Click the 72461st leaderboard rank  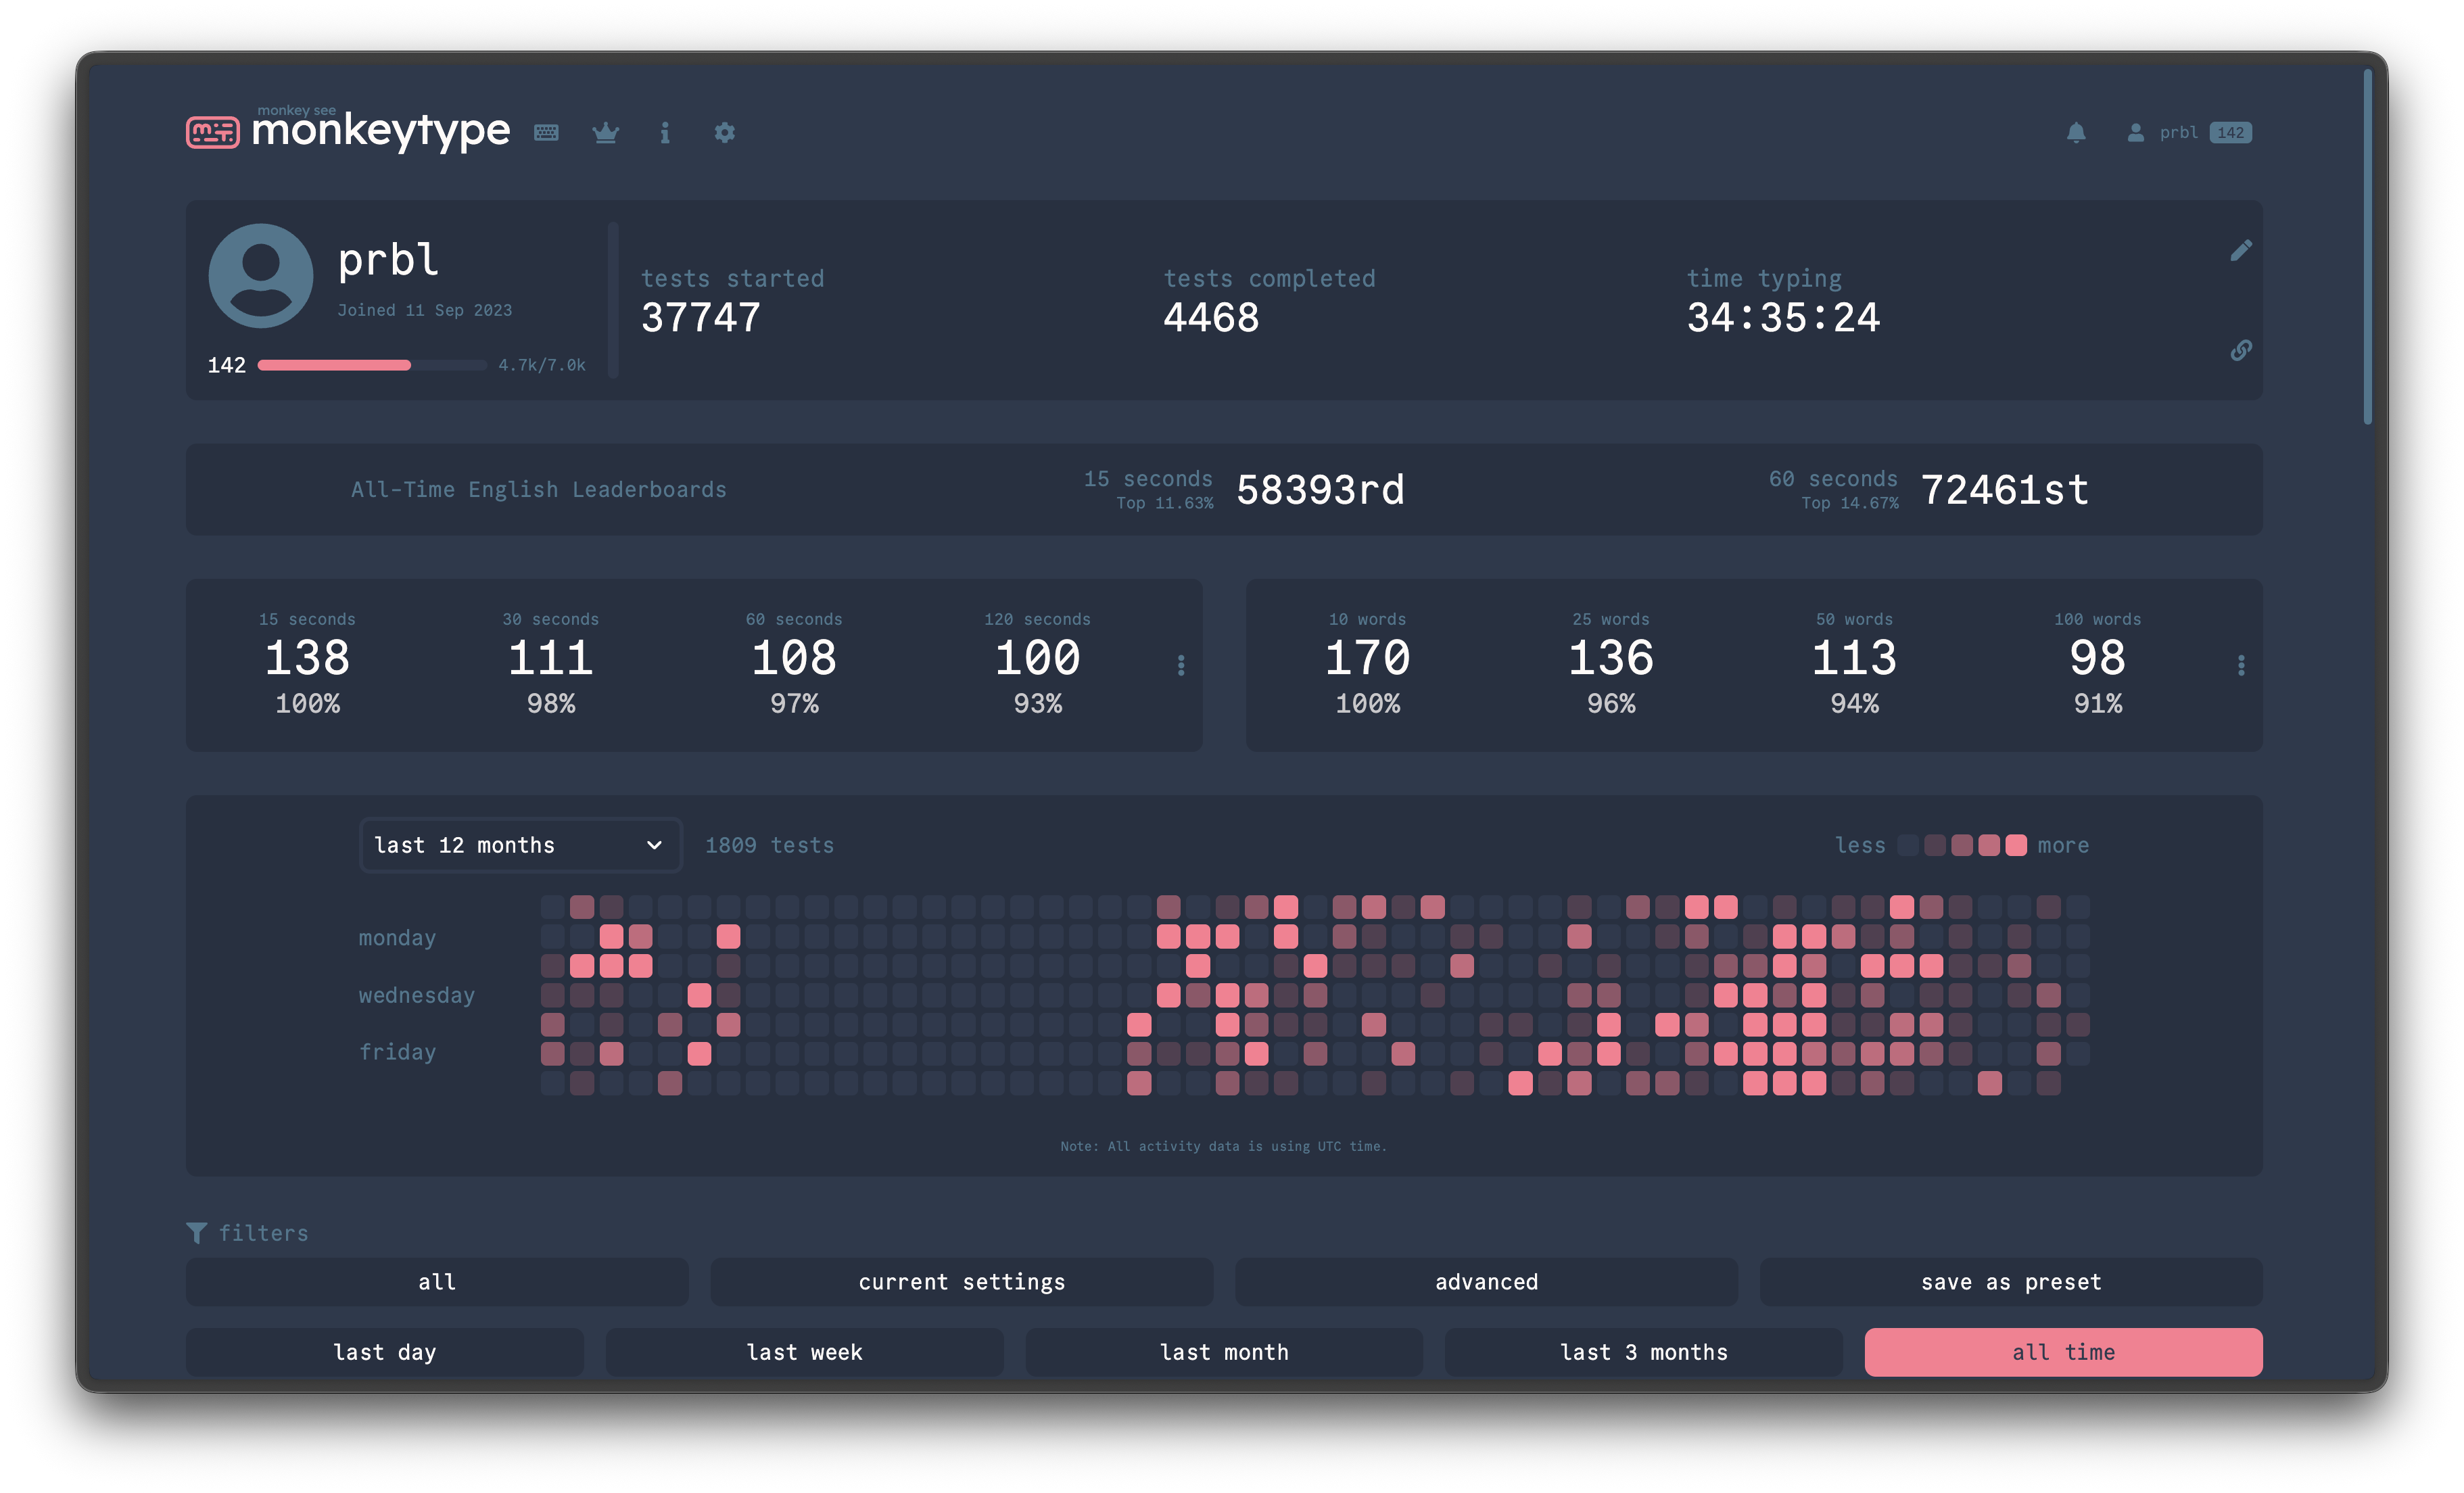[x=2005, y=490]
